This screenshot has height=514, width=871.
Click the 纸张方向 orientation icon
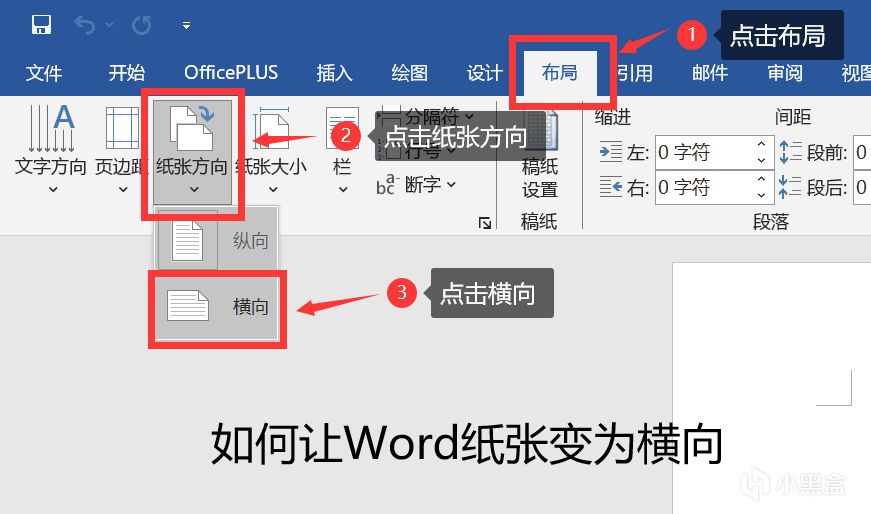click(192, 128)
